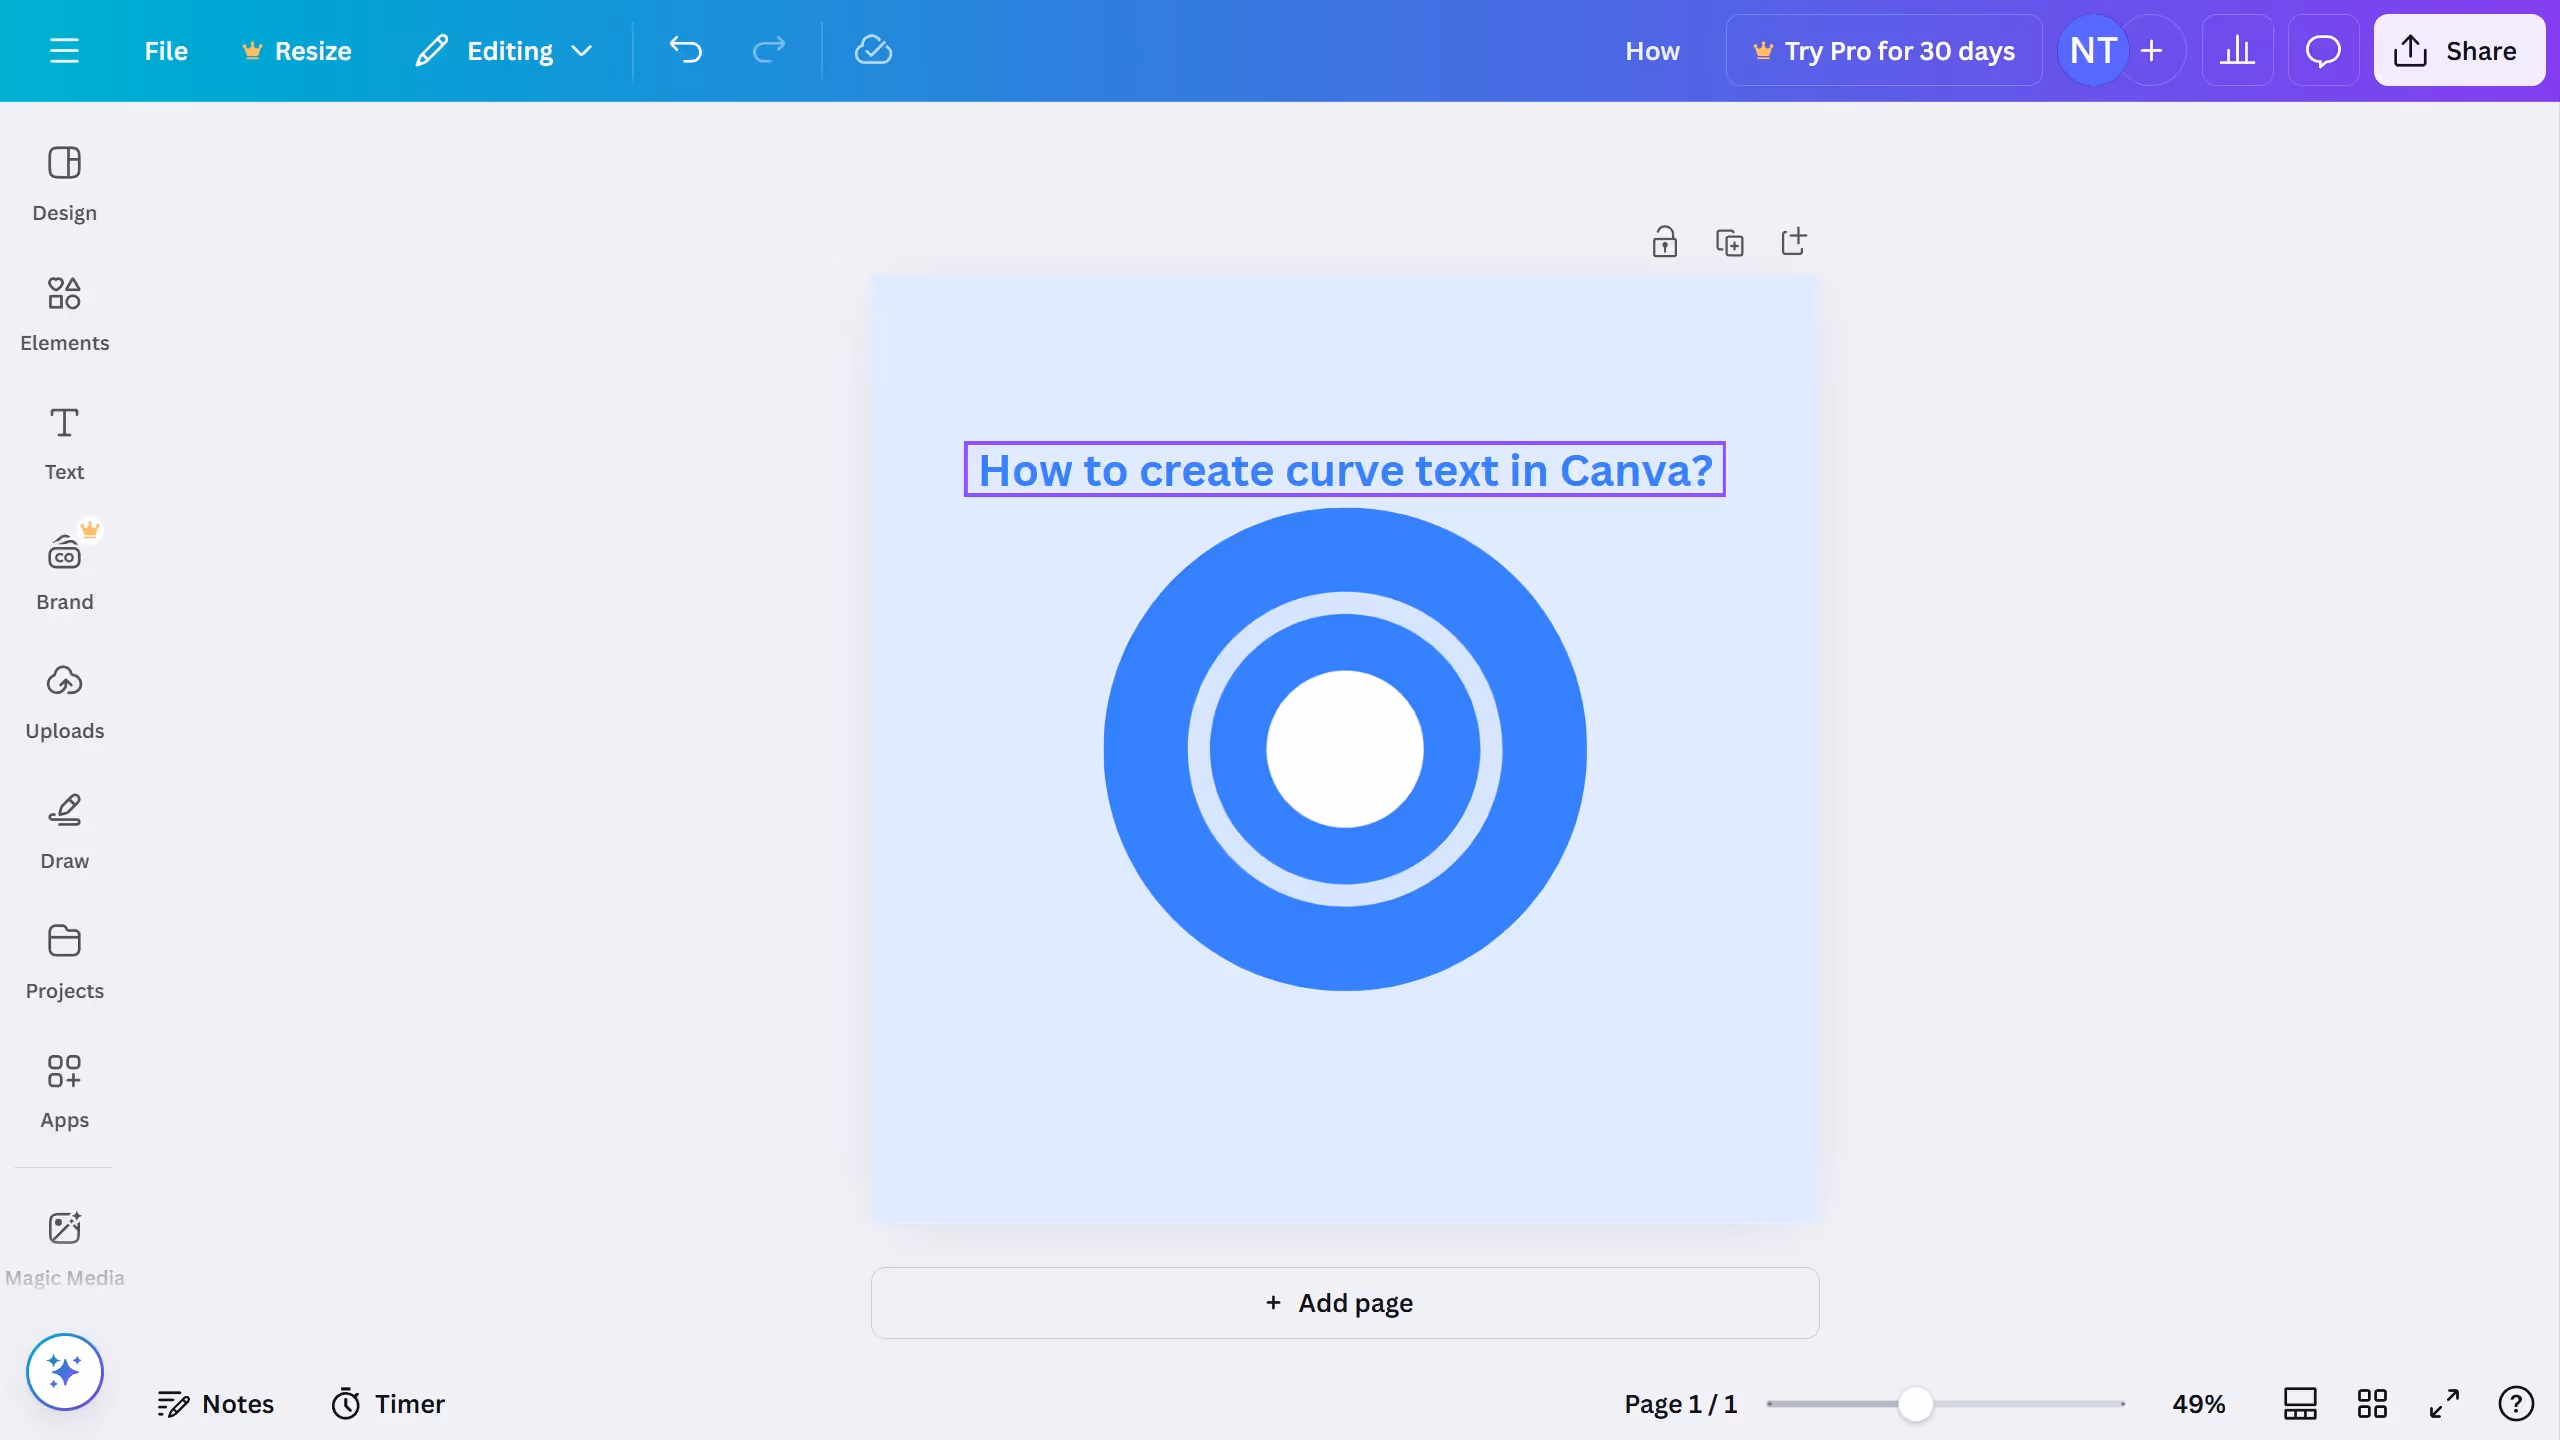Image resolution: width=2560 pixels, height=1440 pixels.
Task: Duplicate the current page
Action: [1731, 241]
